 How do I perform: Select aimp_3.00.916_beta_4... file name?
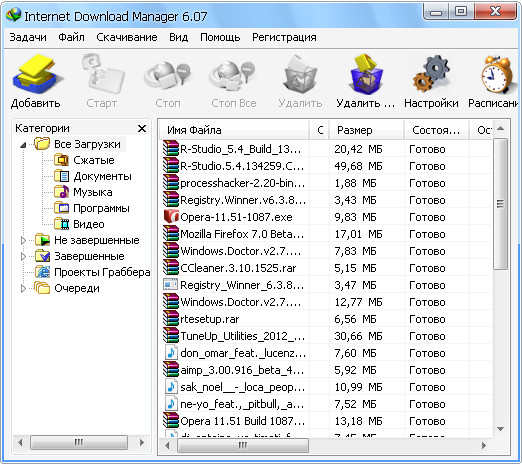coord(242,370)
